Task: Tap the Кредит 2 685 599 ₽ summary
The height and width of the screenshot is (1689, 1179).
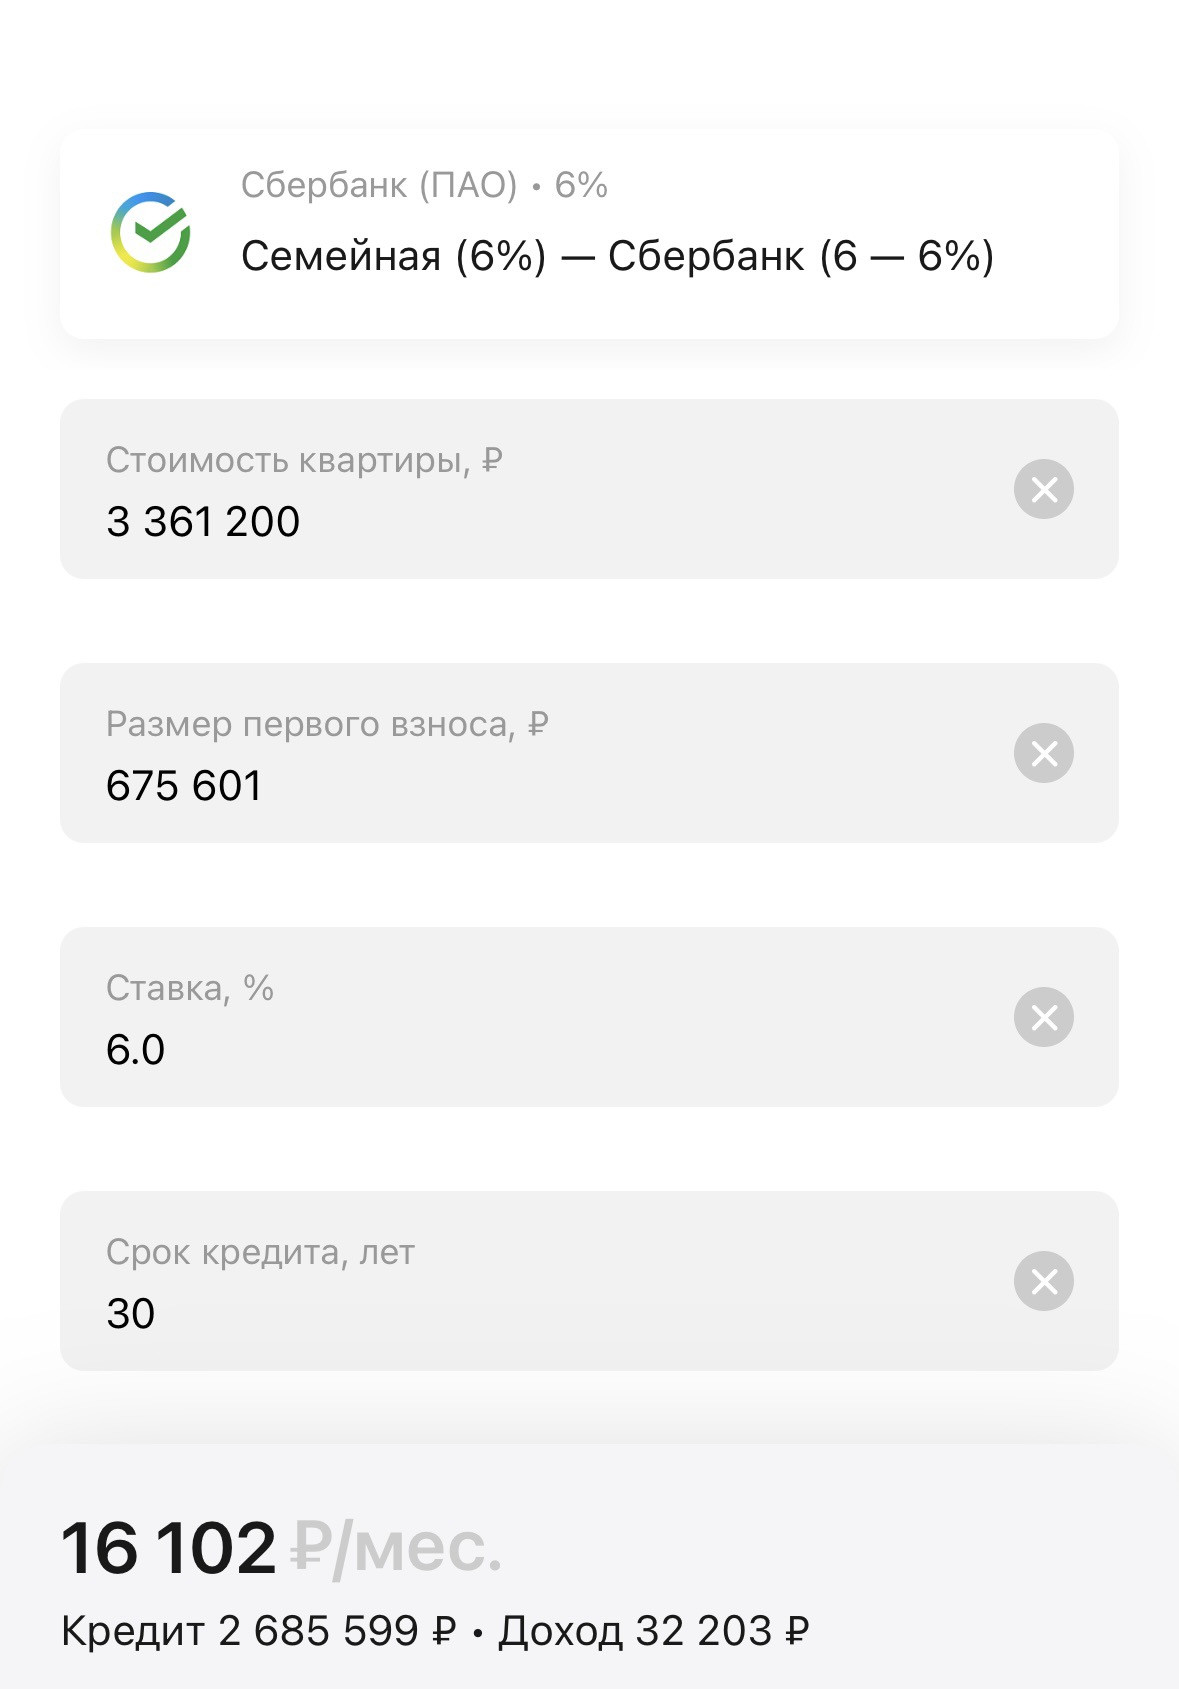Action: coord(258,1631)
